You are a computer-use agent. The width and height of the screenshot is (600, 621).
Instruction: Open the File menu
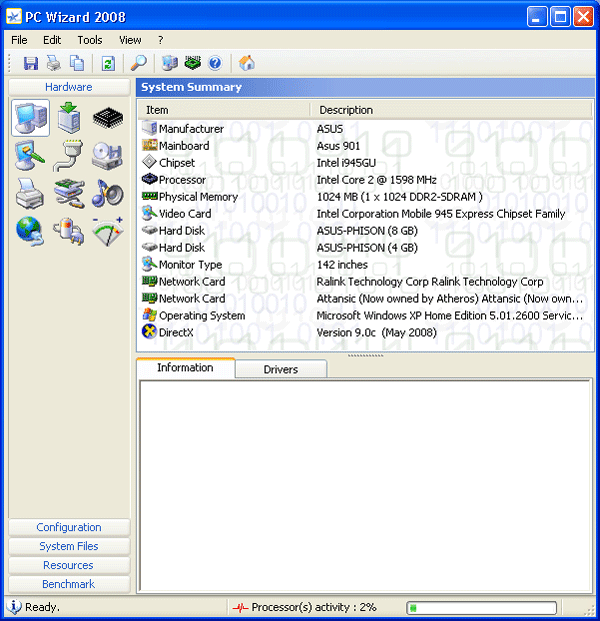19,40
